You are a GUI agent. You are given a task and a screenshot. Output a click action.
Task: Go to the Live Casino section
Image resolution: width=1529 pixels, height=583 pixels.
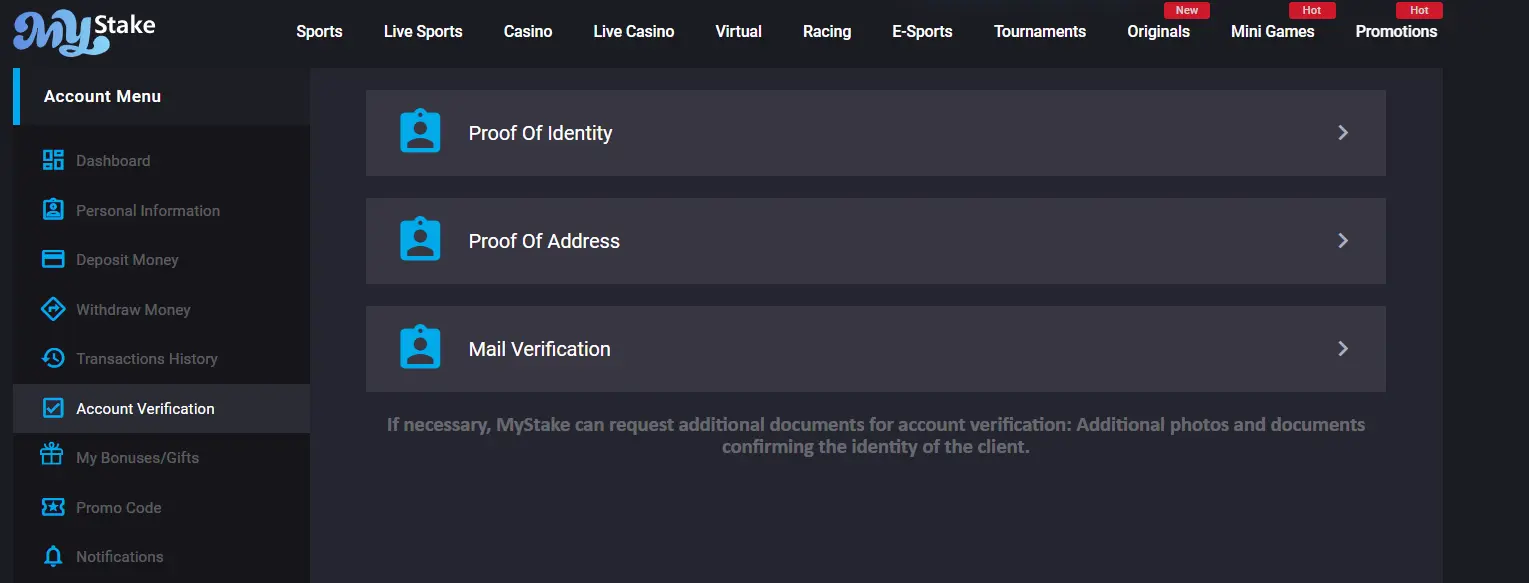click(634, 31)
